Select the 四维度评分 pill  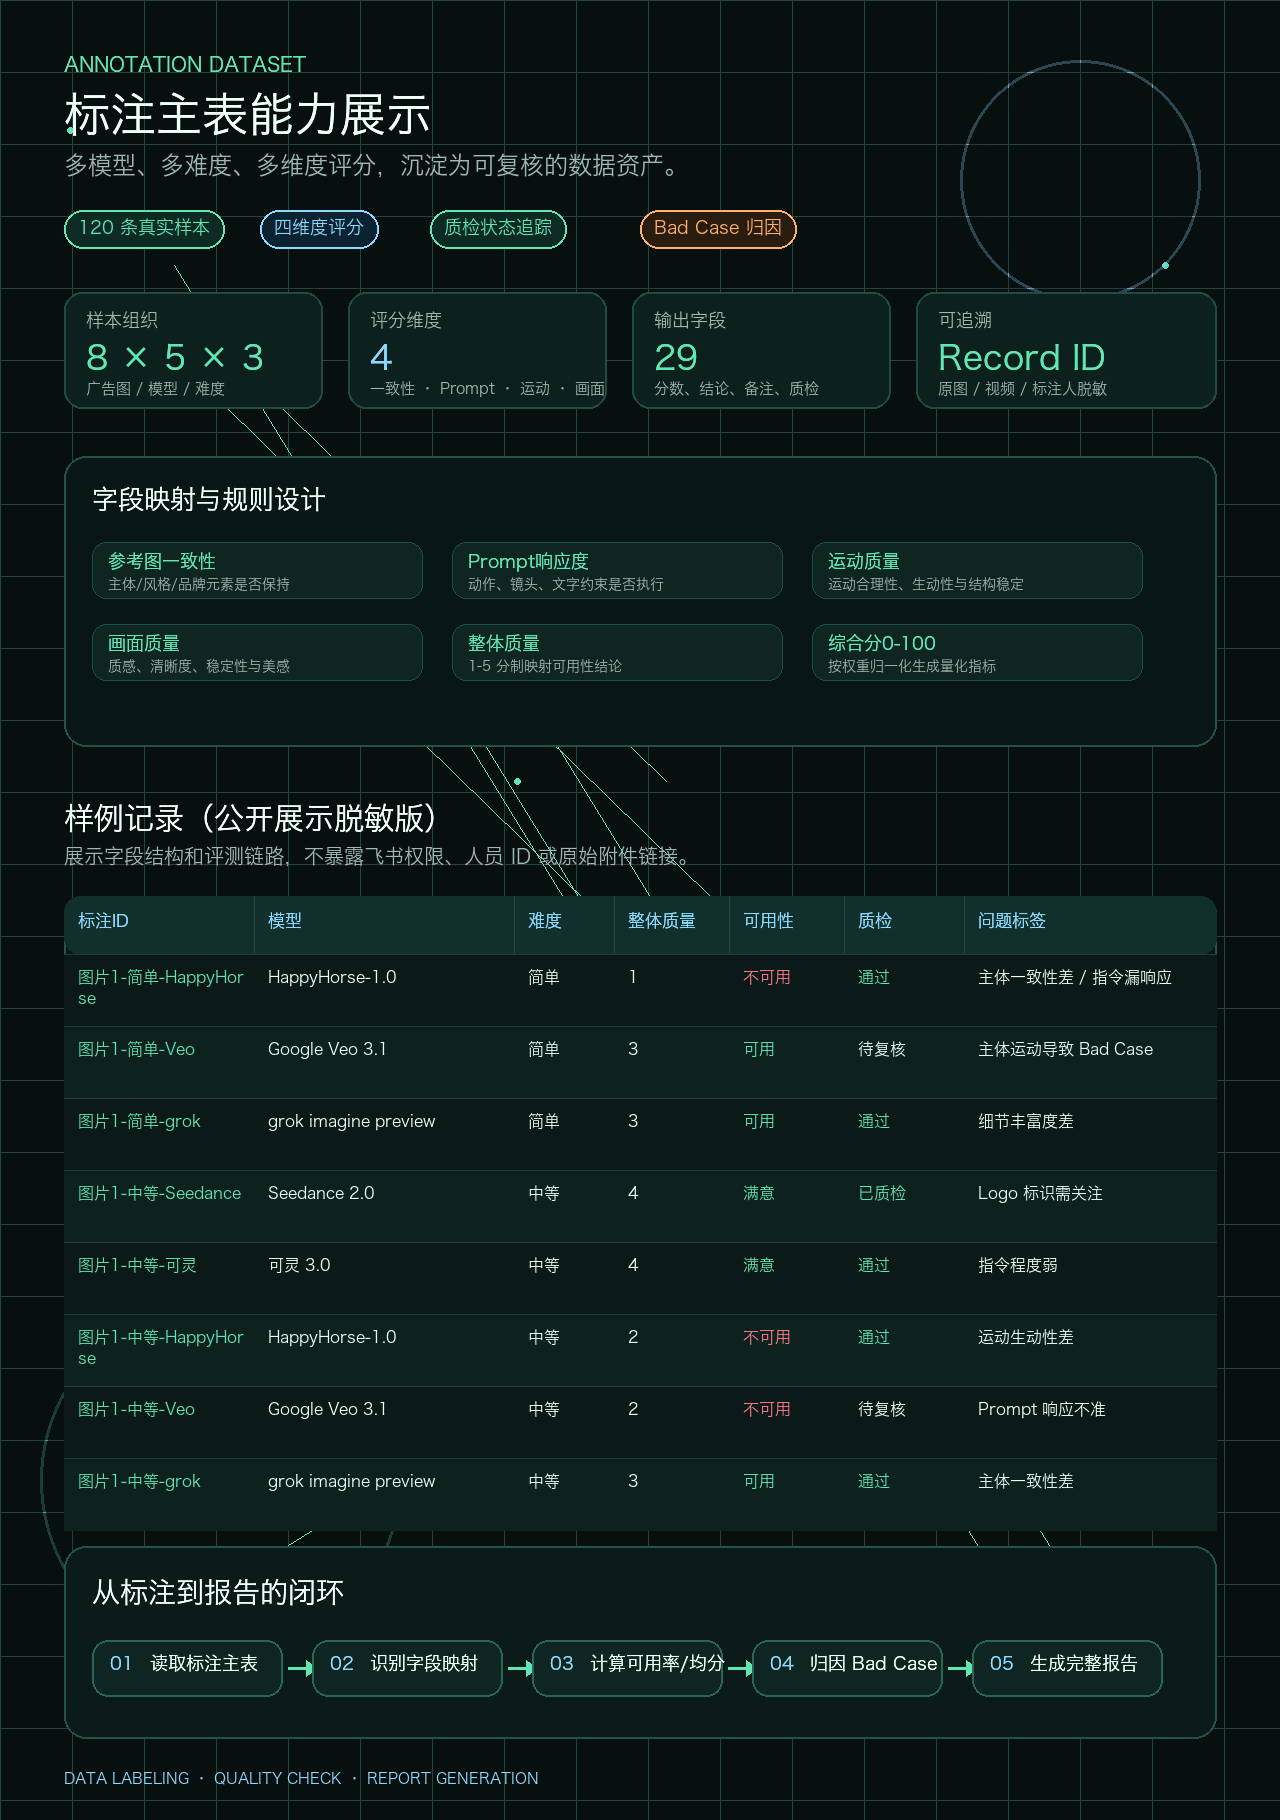(x=319, y=229)
